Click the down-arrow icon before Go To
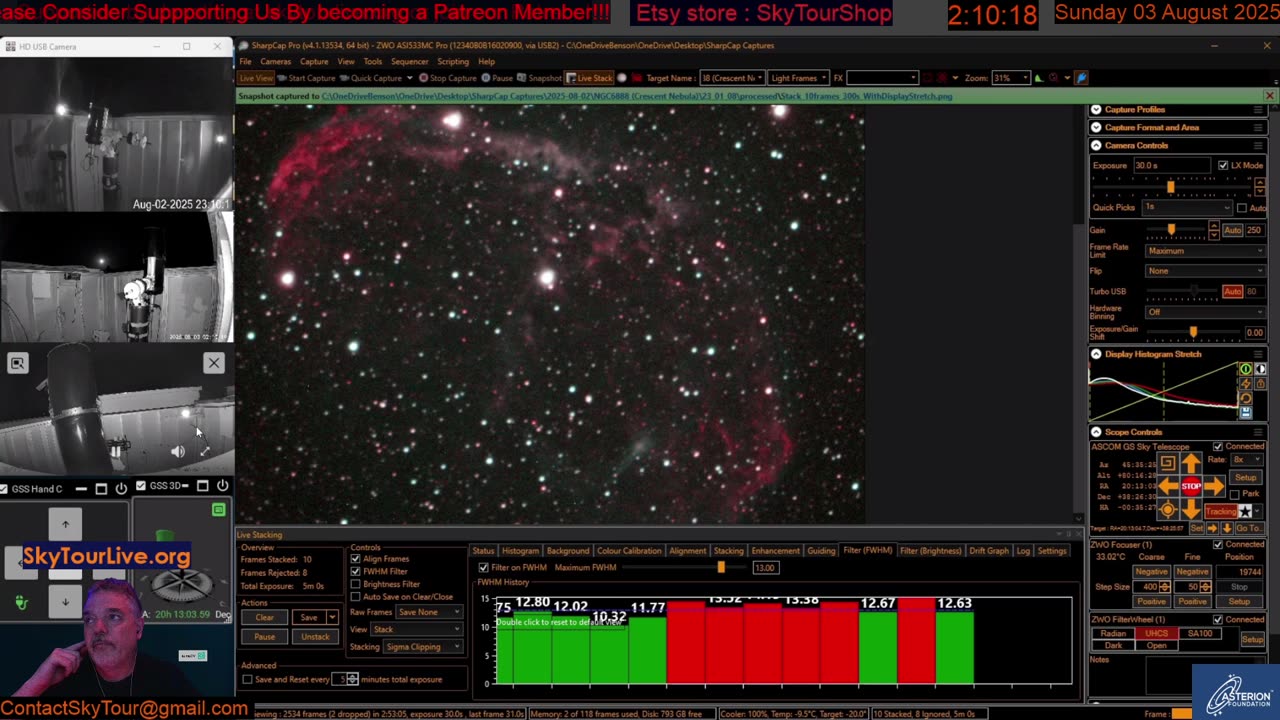 (1227, 528)
